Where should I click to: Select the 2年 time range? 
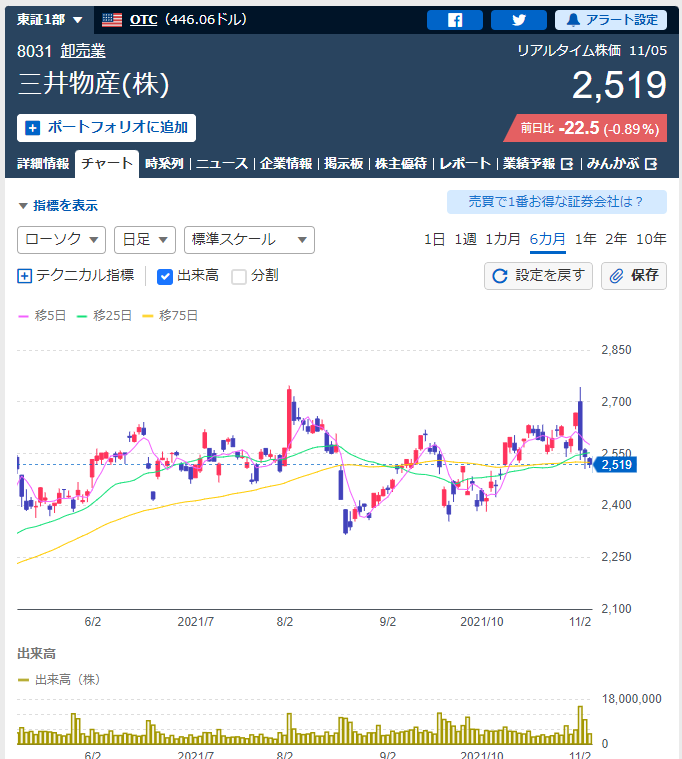(616, 239)
